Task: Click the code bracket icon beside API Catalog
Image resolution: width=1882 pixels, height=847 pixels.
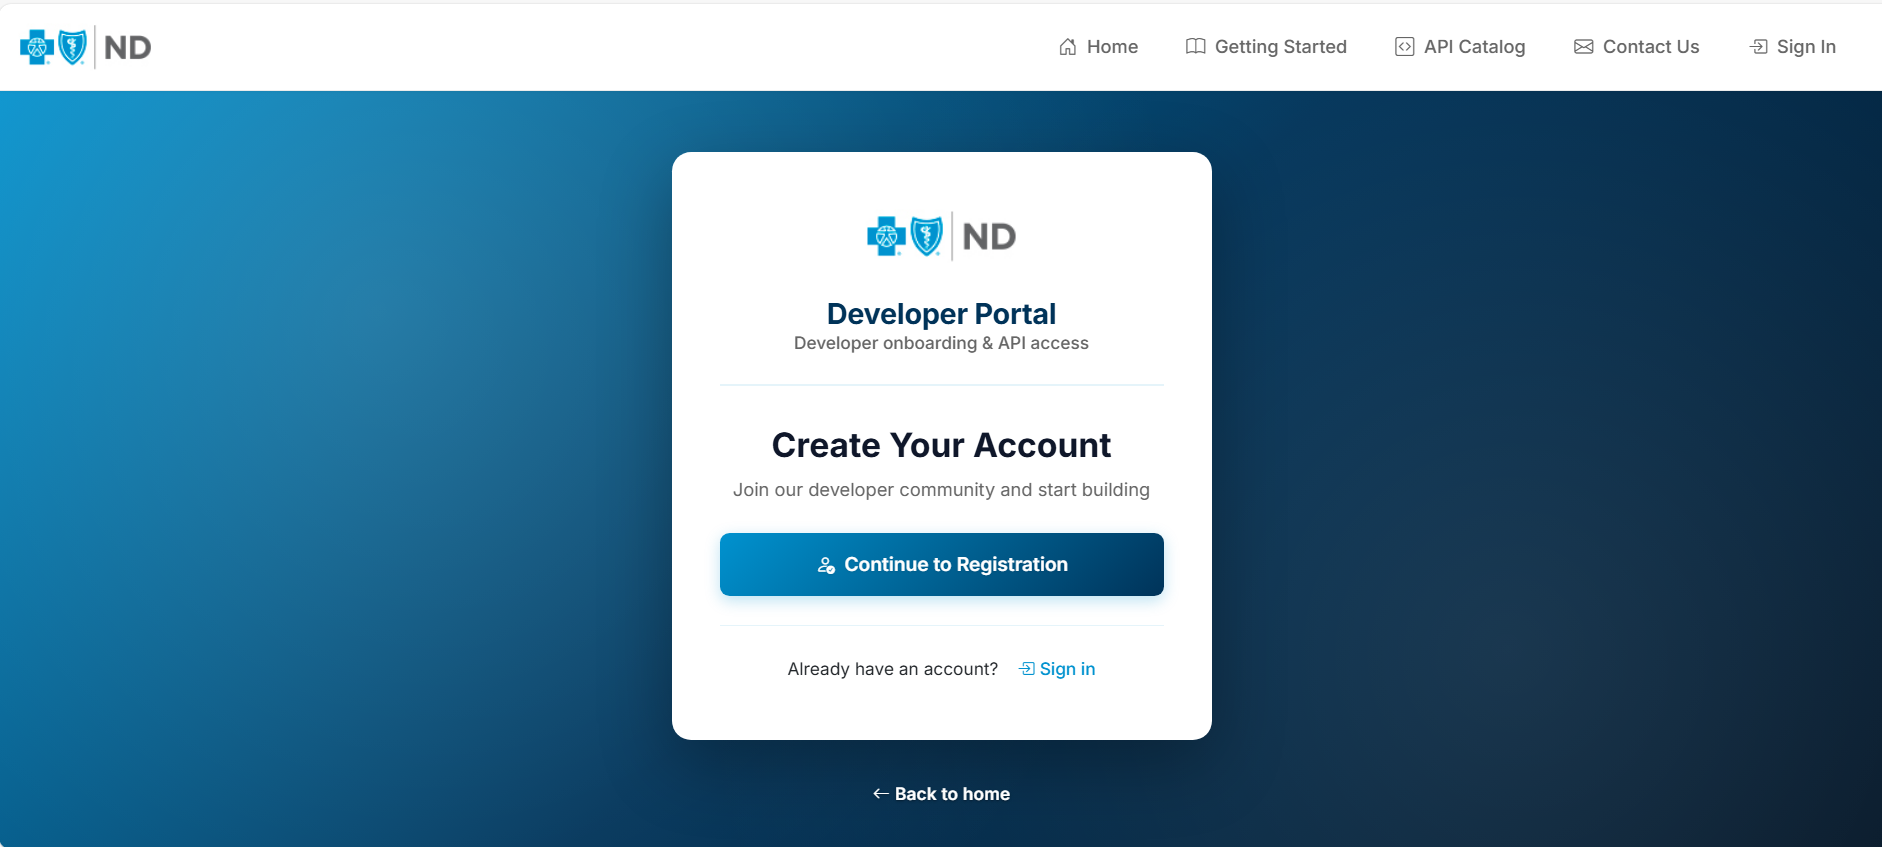Action: [1405, 47]
